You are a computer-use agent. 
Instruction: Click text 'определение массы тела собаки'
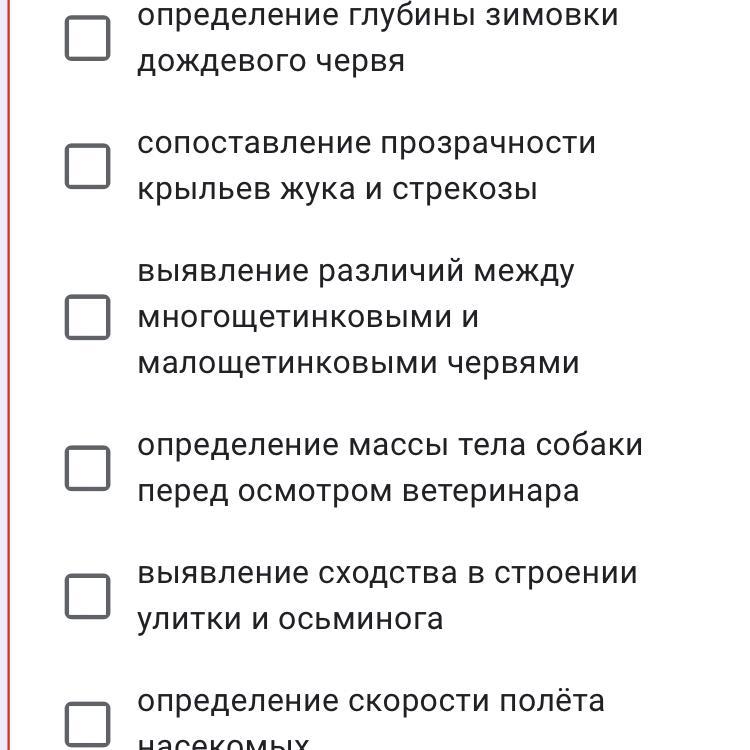(x=389, y=468)
